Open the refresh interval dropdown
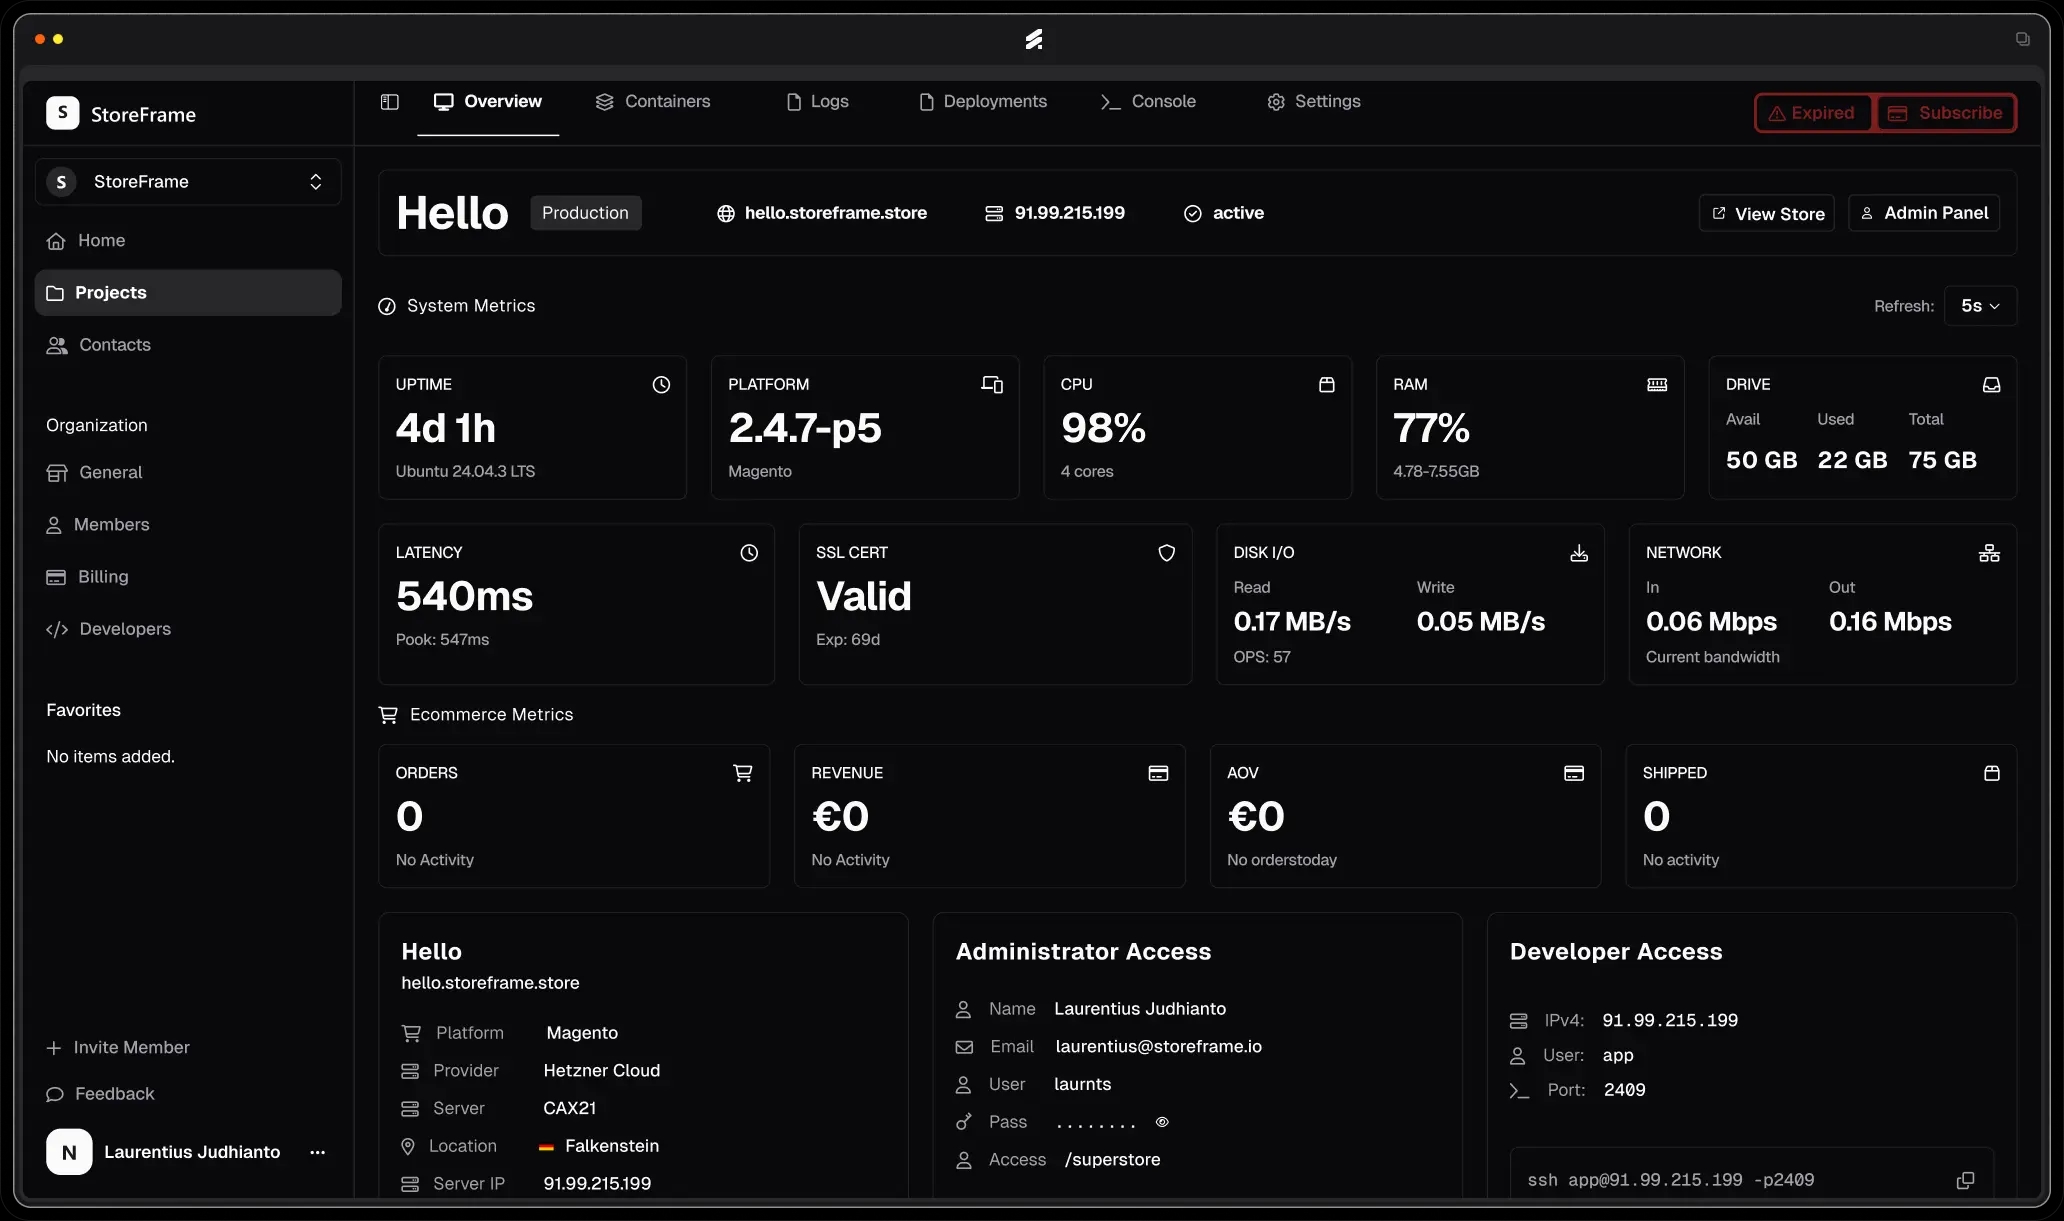 pos(1980,305)
